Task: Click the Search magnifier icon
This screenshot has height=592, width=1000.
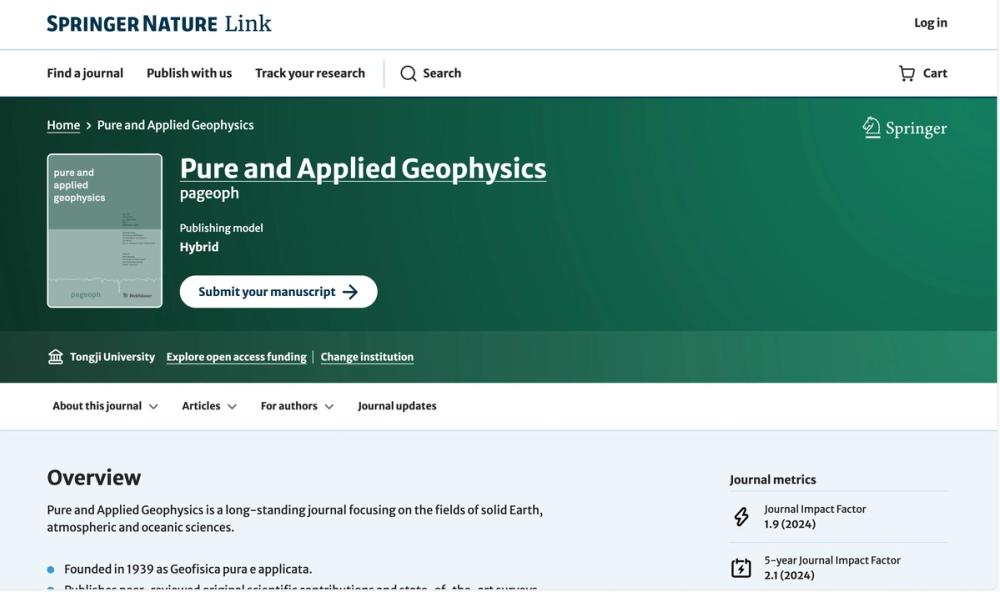Action: 408,73
